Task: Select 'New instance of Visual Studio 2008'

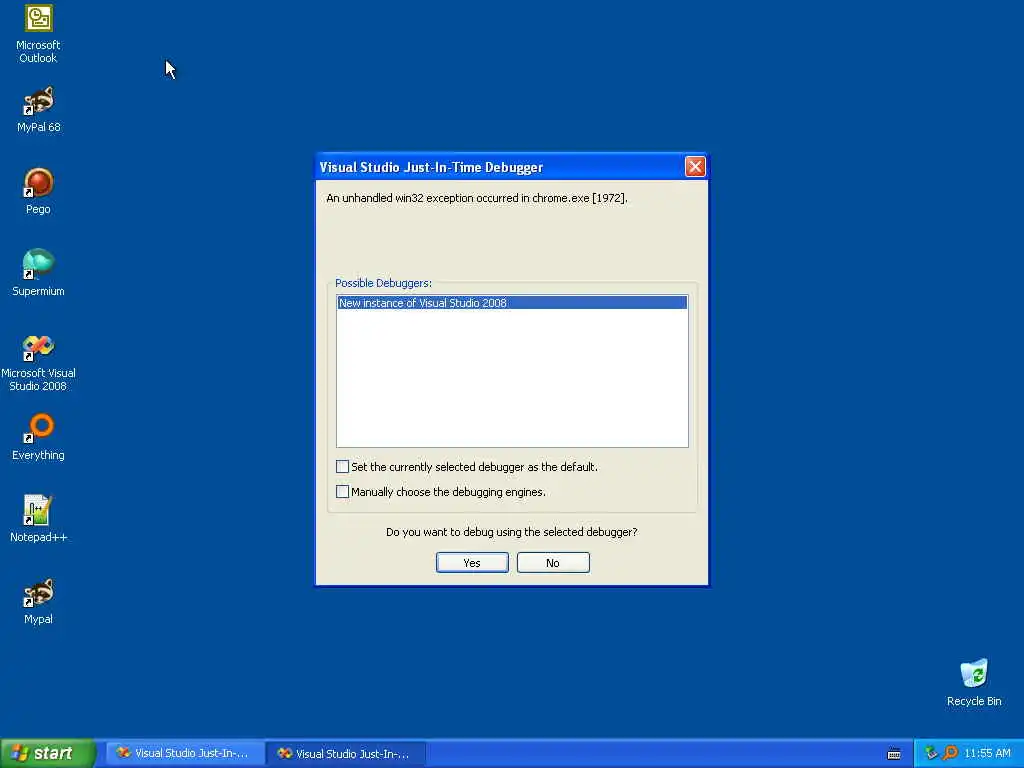Action: click(x=512, y=302)
